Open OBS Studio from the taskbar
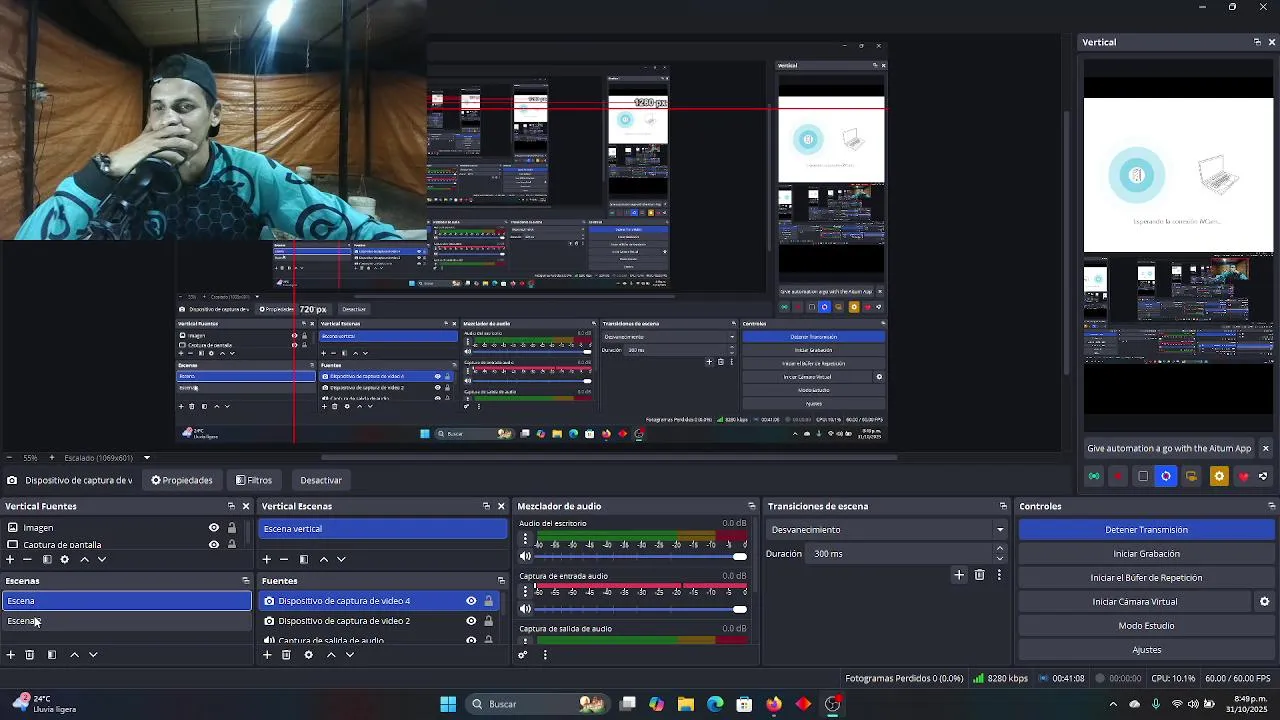 click(x=832, y=704)
